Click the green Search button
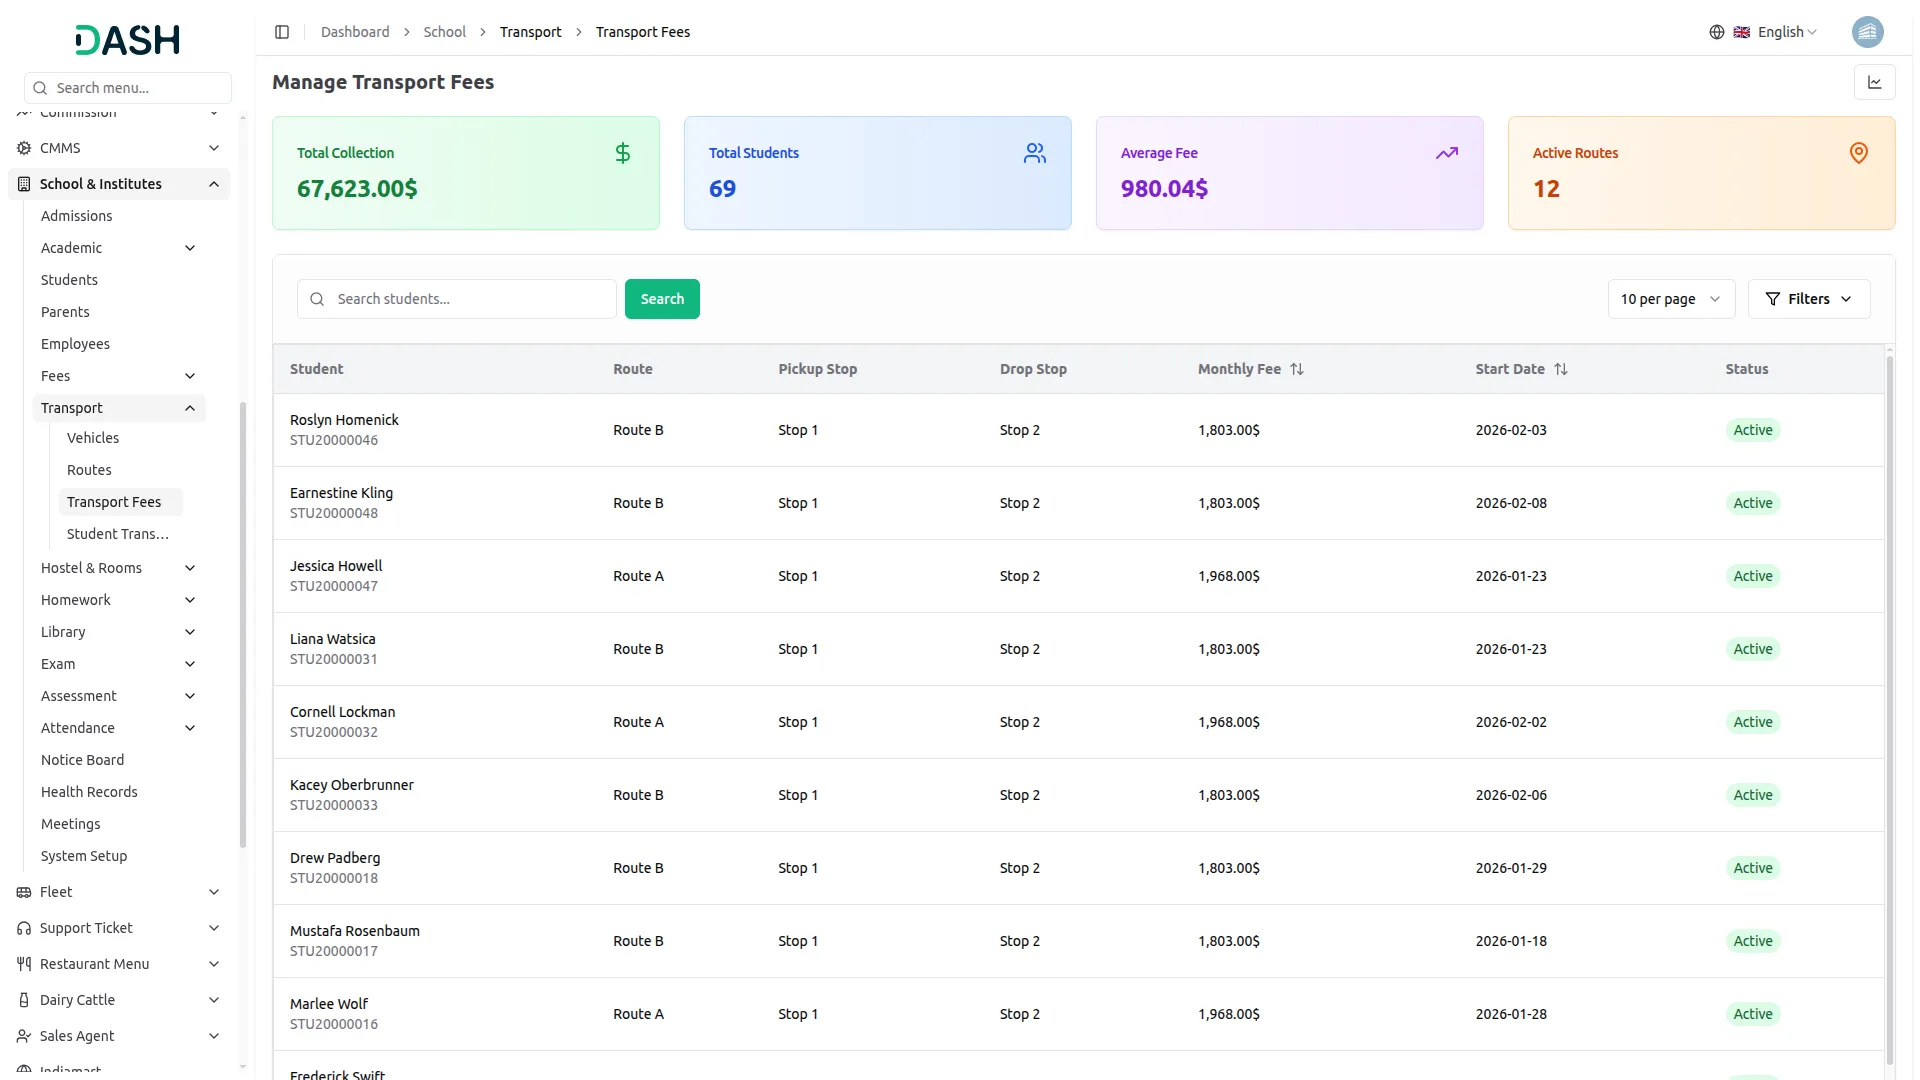 pos(662,299)
